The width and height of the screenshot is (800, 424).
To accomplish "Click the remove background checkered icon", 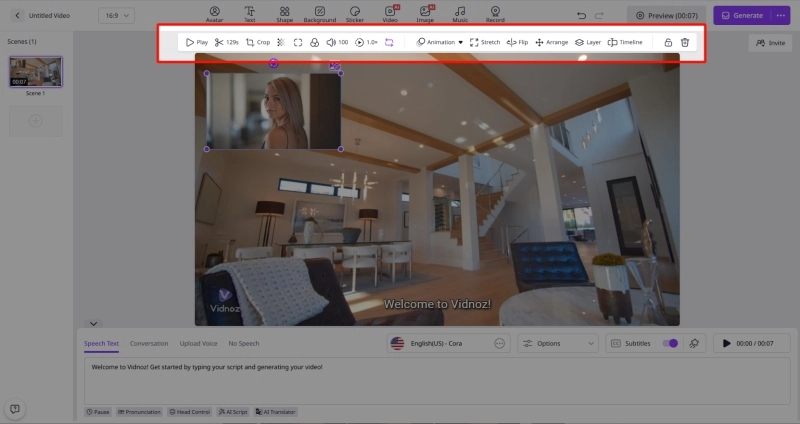I will pos(281,42).
